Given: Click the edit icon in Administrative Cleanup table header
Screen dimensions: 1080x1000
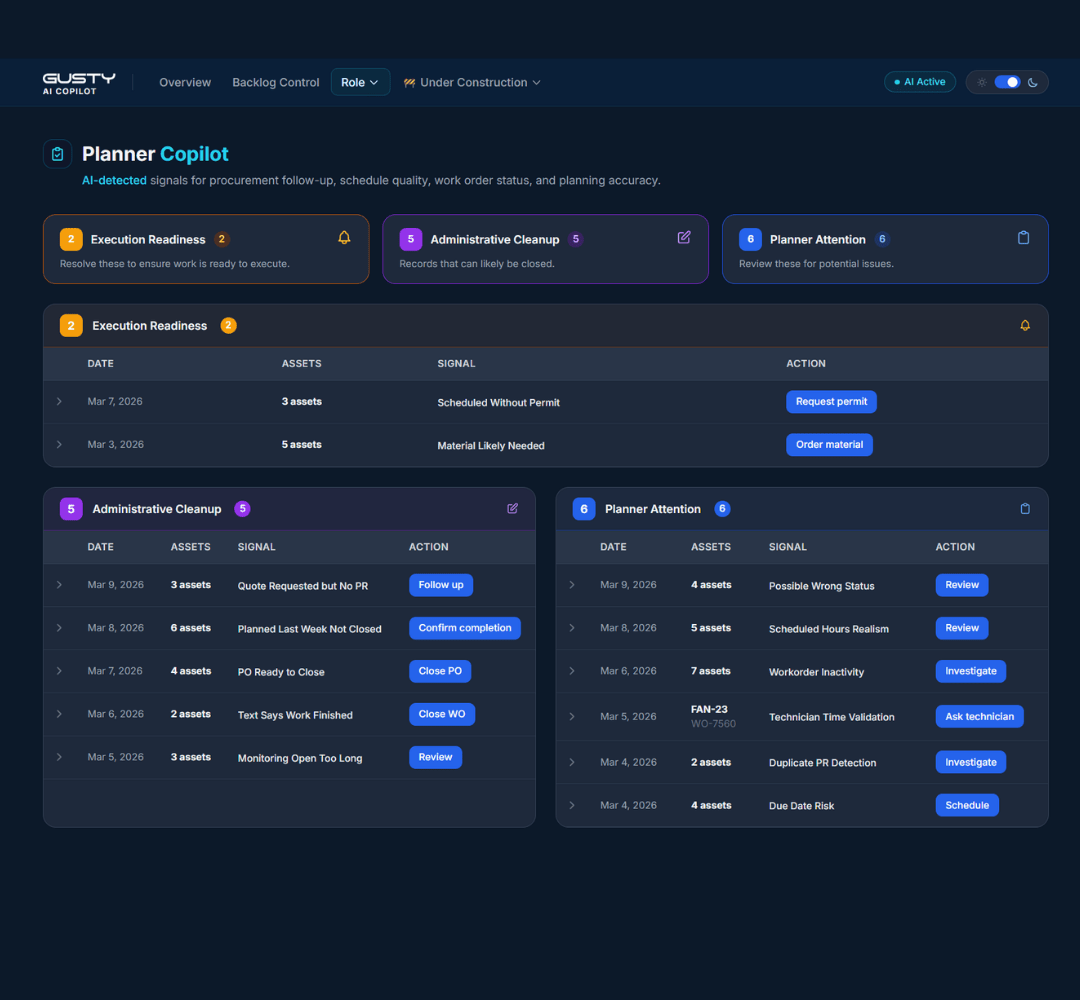Looking at the screenshot, I should click(x=512, y=508).
